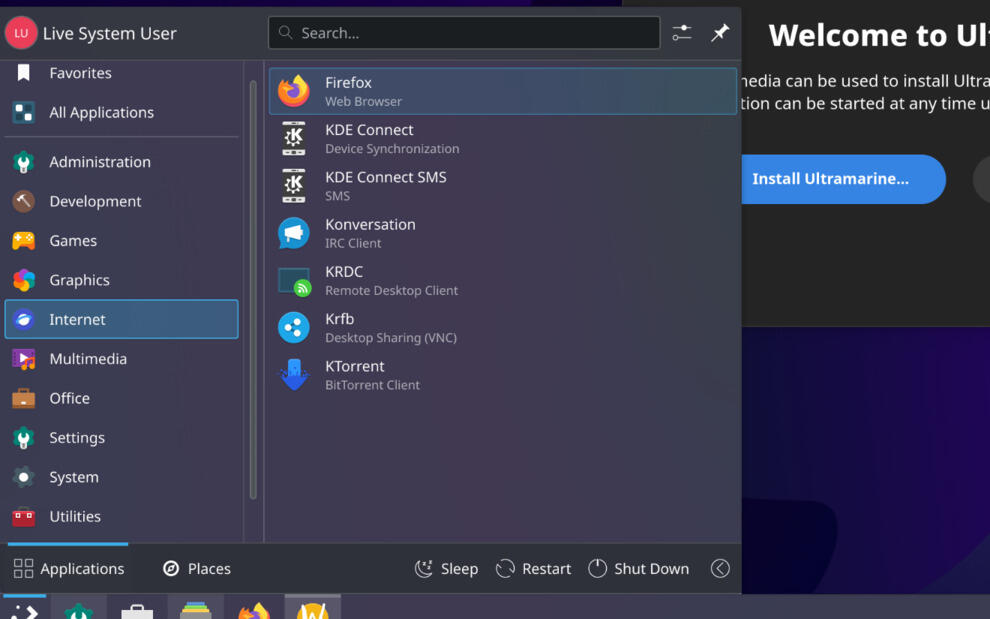Pin the launcher menu open
The height and width of the screenshot is (619, 990).
coord(720,33)
